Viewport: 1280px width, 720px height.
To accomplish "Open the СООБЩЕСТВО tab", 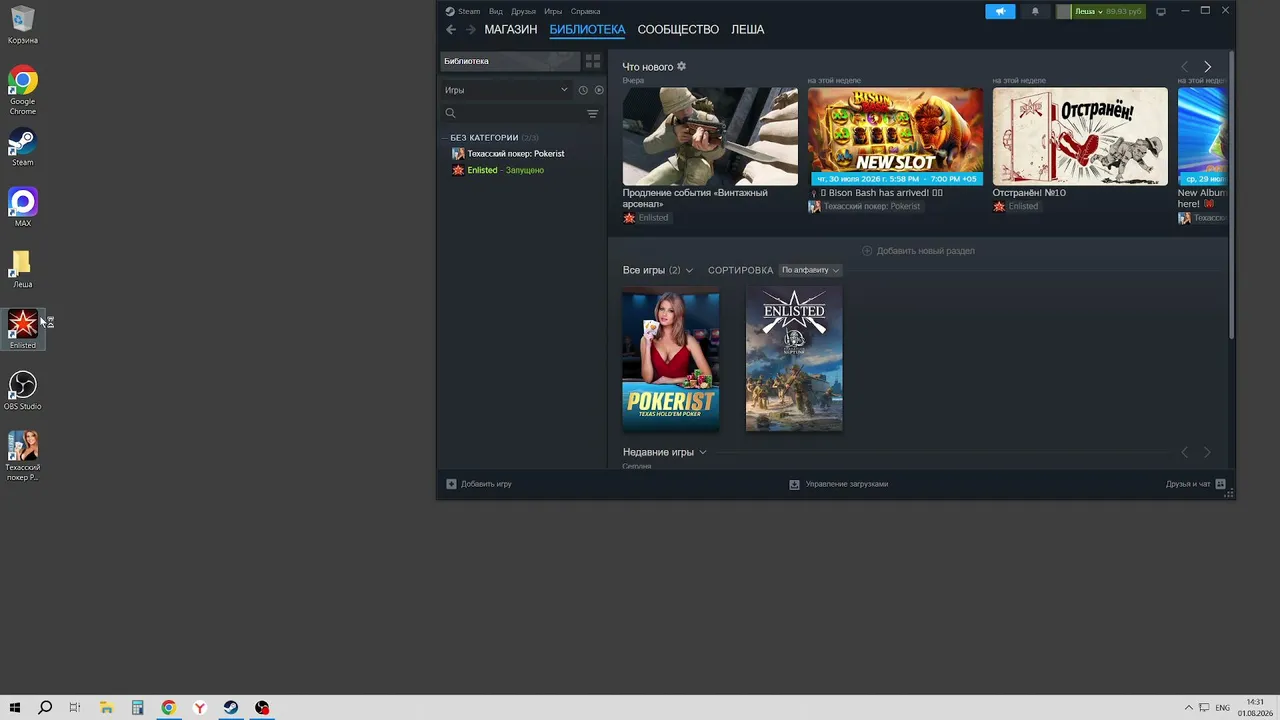I will [678, 30].
